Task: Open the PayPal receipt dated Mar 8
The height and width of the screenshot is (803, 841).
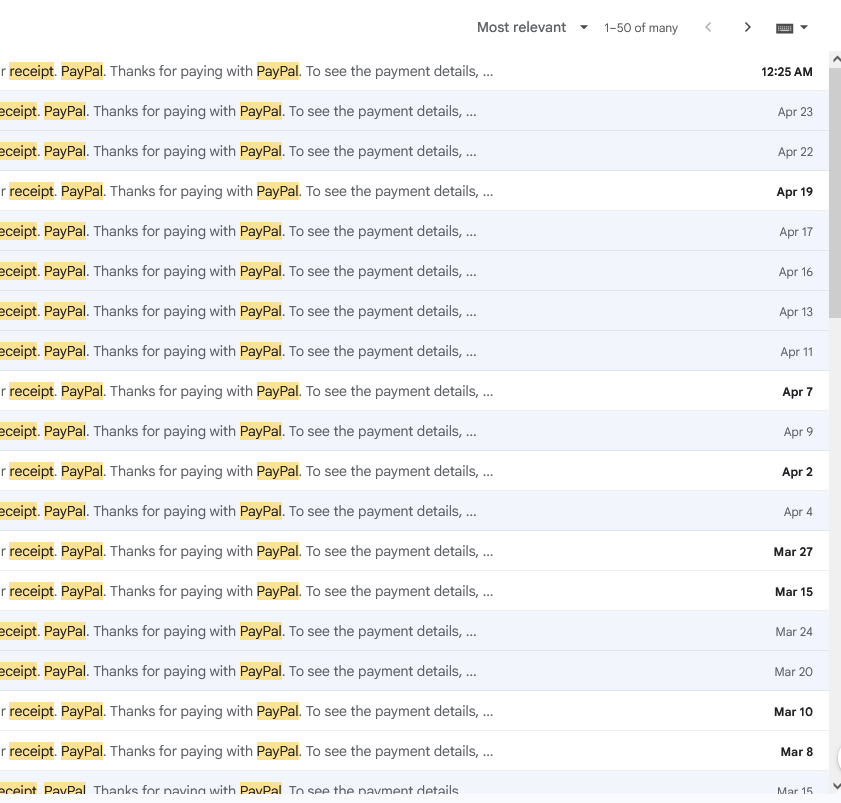Action: (x=414, y=751)
